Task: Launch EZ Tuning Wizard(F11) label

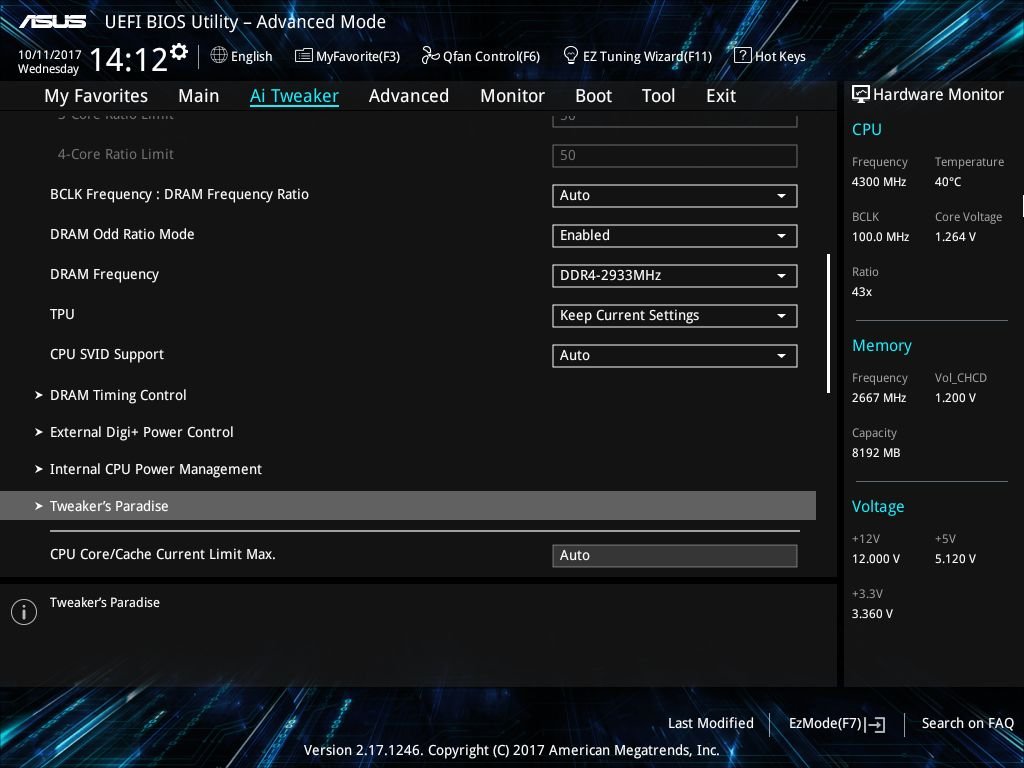Action: (647, 56)
